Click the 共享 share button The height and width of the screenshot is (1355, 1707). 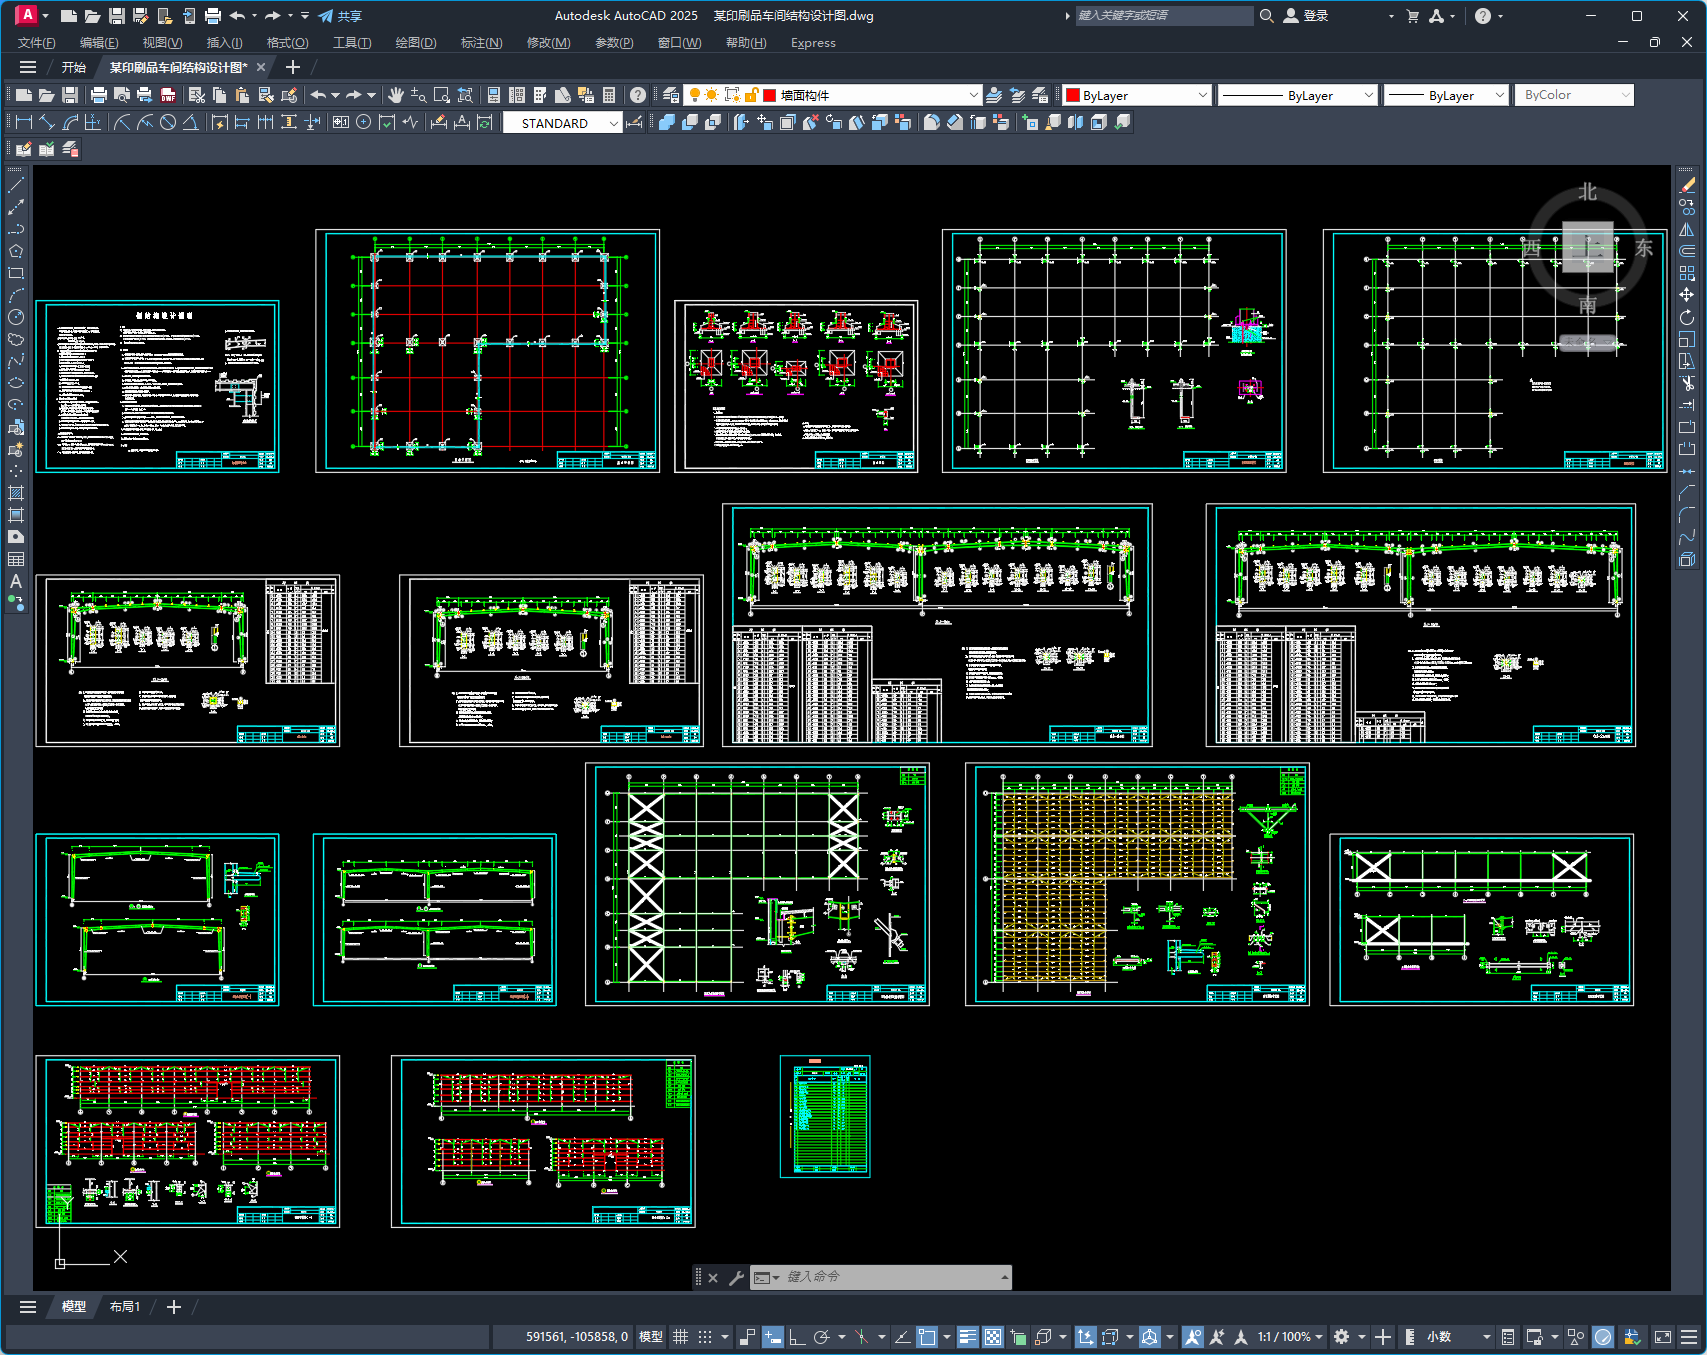340,16
